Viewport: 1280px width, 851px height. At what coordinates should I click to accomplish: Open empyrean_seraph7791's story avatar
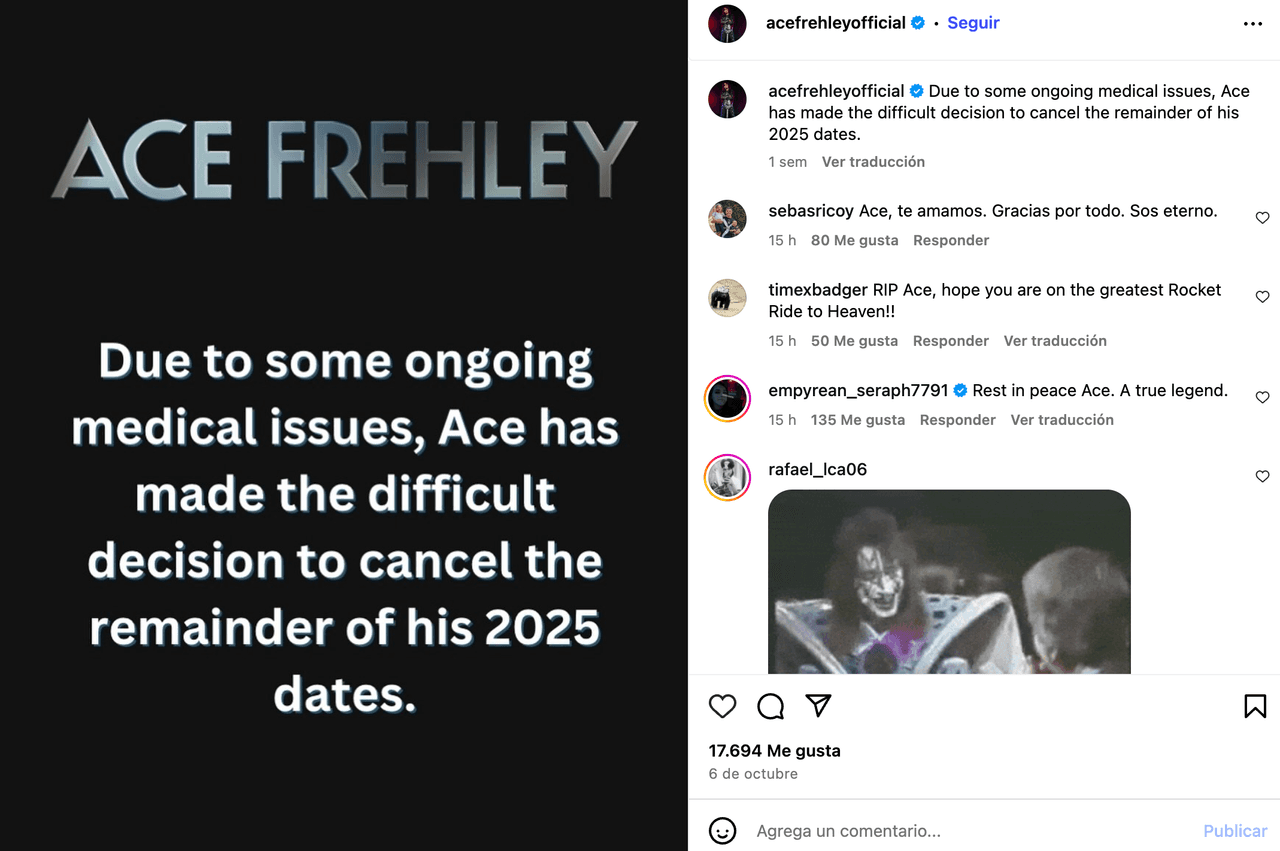(727, 399)
